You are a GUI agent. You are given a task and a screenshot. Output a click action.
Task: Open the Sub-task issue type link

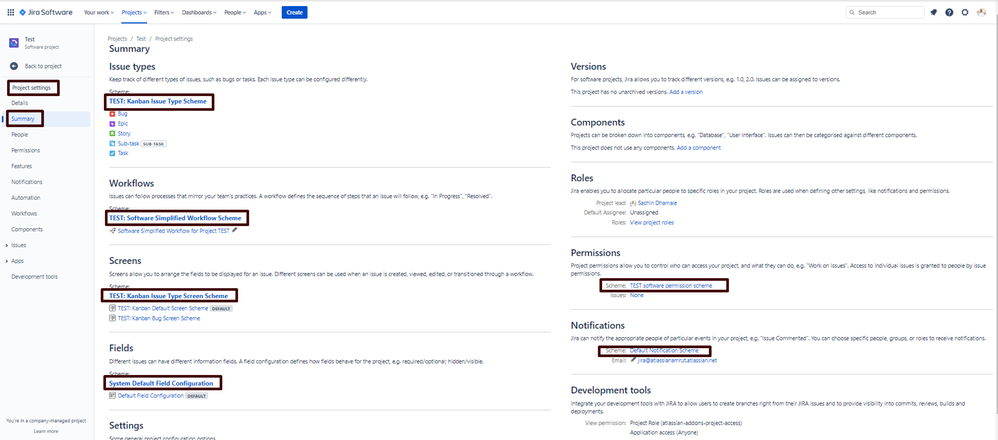[129, 144]
